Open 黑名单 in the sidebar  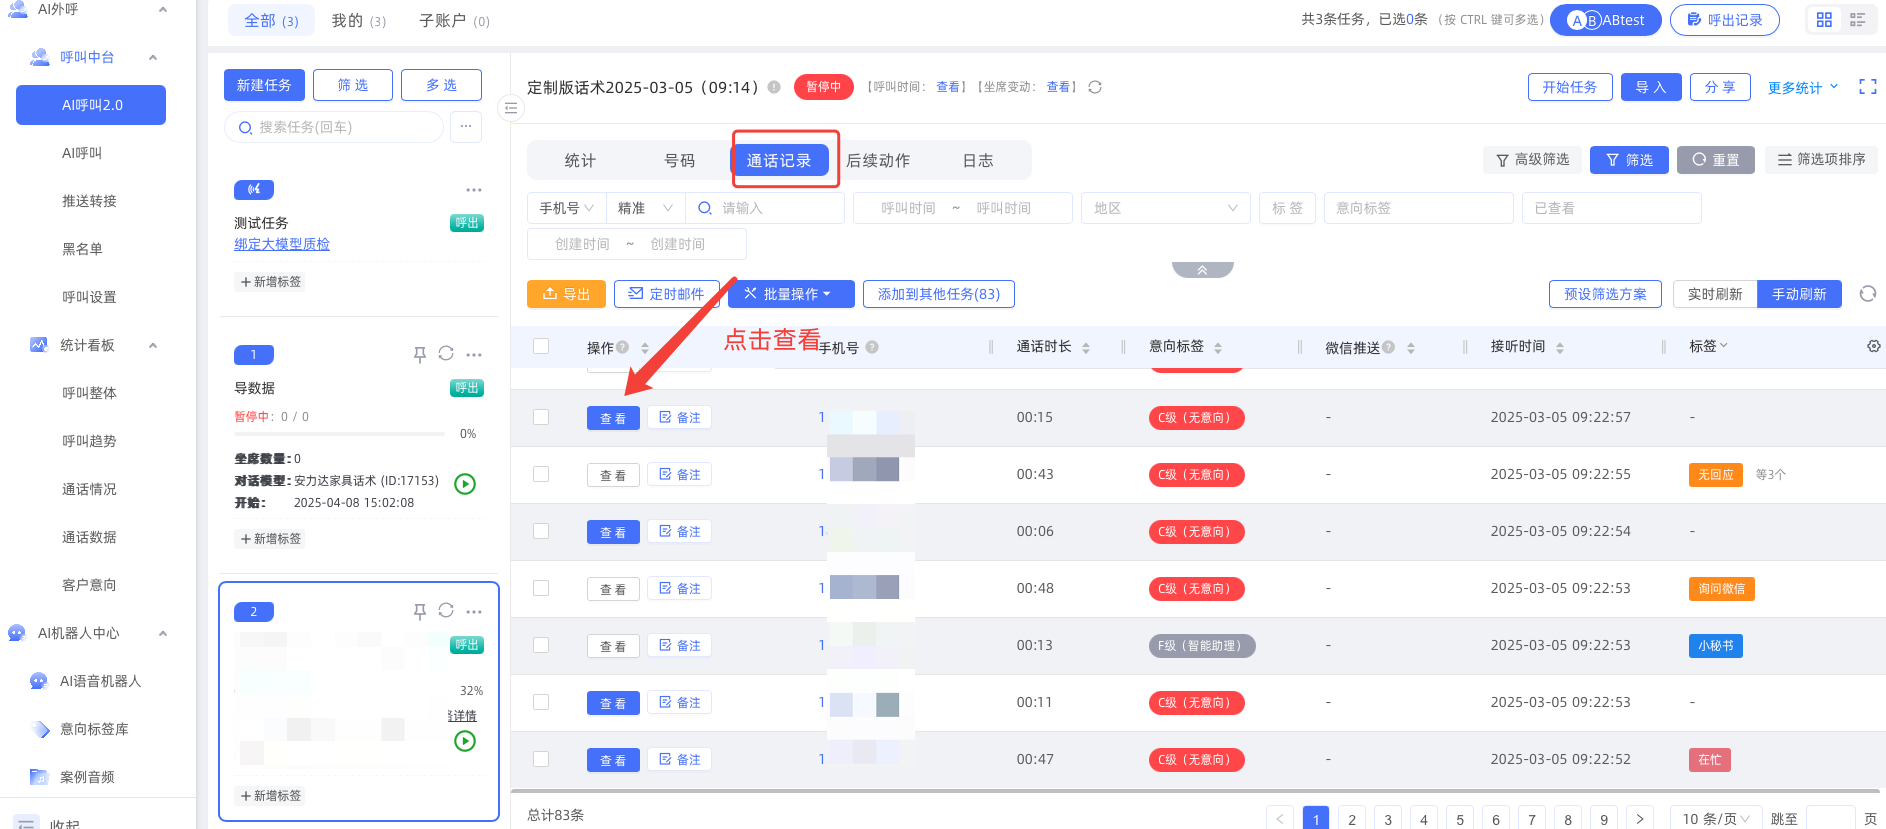click(82, 249)
